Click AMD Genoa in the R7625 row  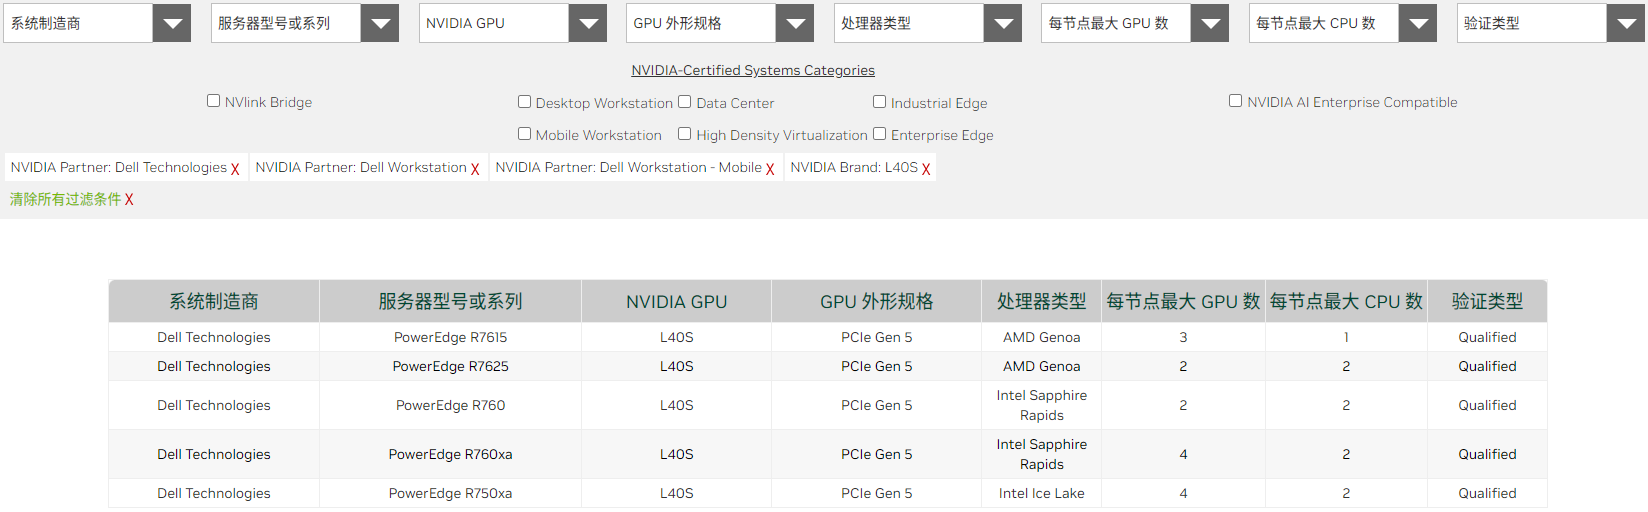click(1042, 366)
